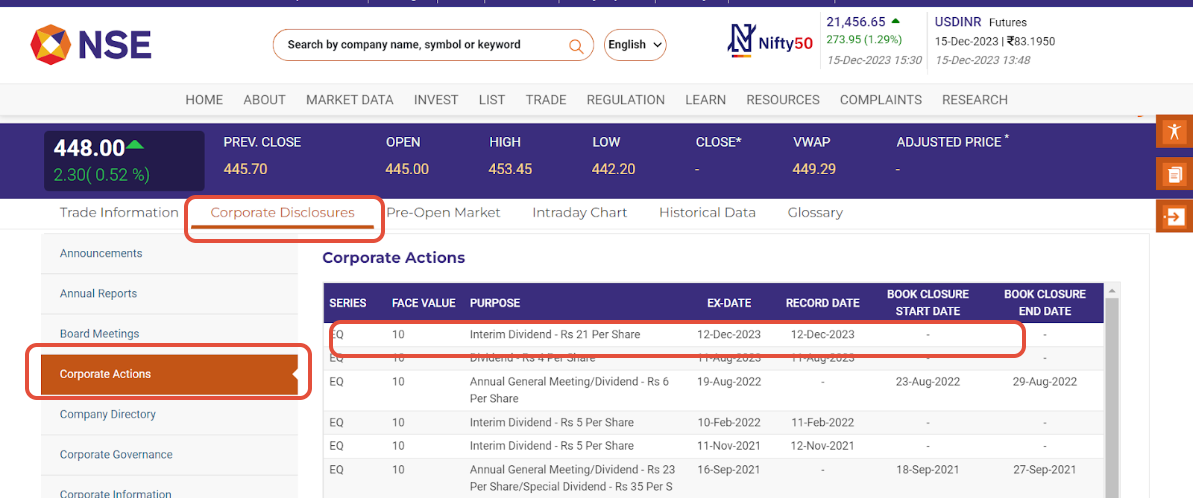
Task: Click the Nifty50 logo
Action: coord(769,42)
